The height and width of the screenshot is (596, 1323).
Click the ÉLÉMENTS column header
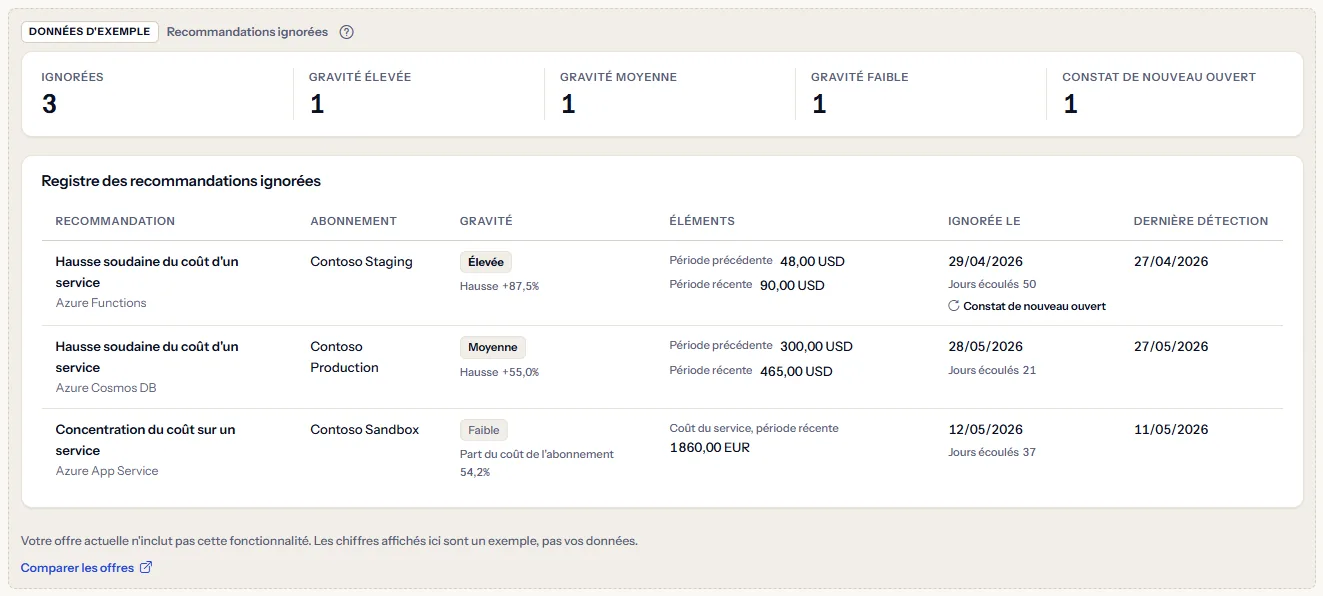[702, 221]
